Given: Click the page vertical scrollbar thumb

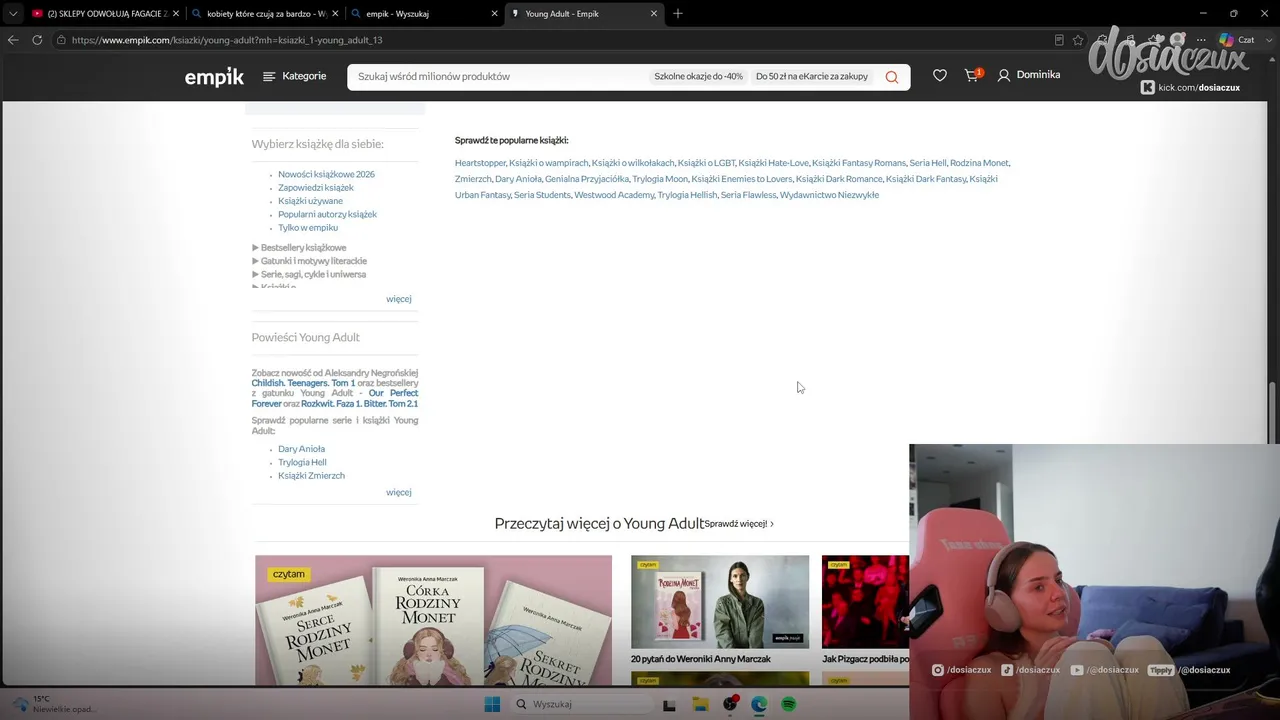Looking at the screenshot, I should pyautogui.click(x=1273, y=415).
